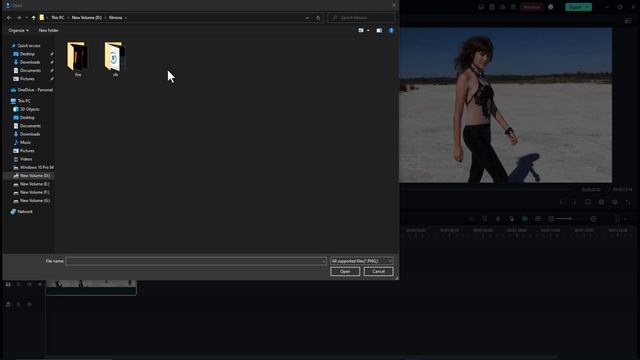Image resolution: width=640 pixels, height=360 pixels.
Task: Click account avatar icon in Filmora title bar
Action: [551, 7]
